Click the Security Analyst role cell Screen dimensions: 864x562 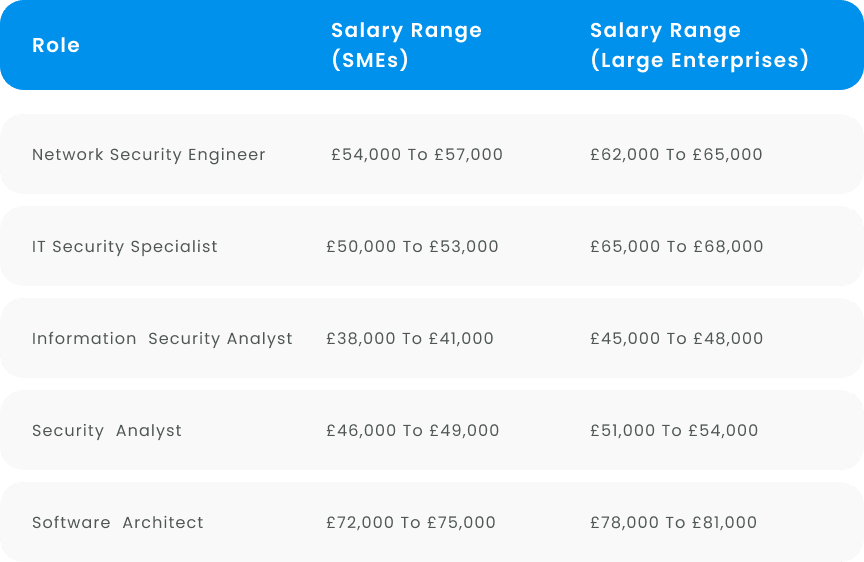(x=107, y=431)
